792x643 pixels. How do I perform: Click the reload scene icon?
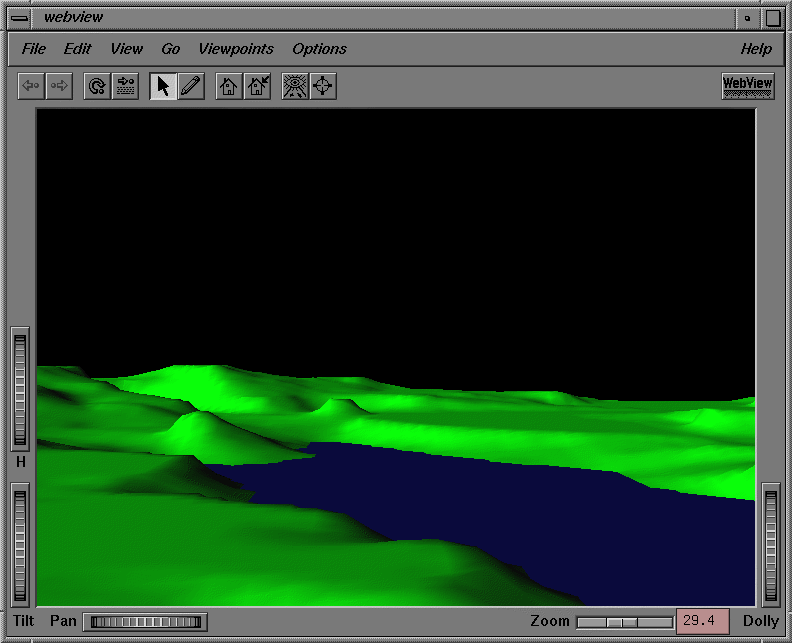click(96, 86)
